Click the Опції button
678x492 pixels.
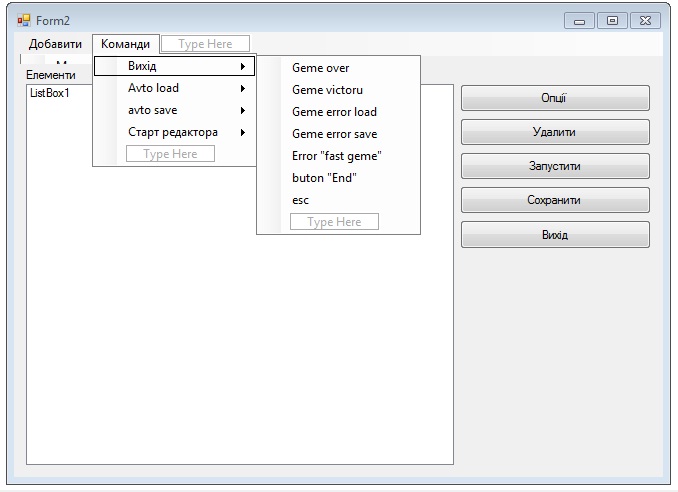[x=555, y=98]
